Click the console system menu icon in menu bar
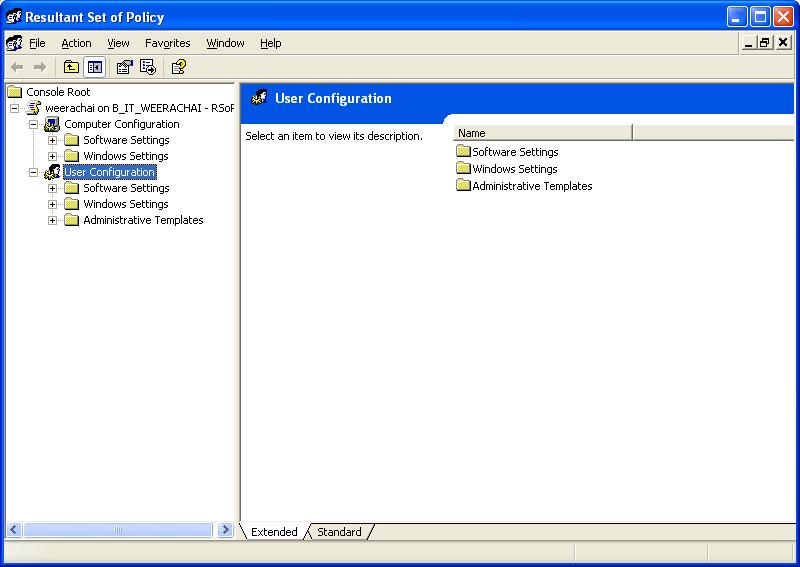This screenshot has height=567, width=800. (x=14, y=43)
